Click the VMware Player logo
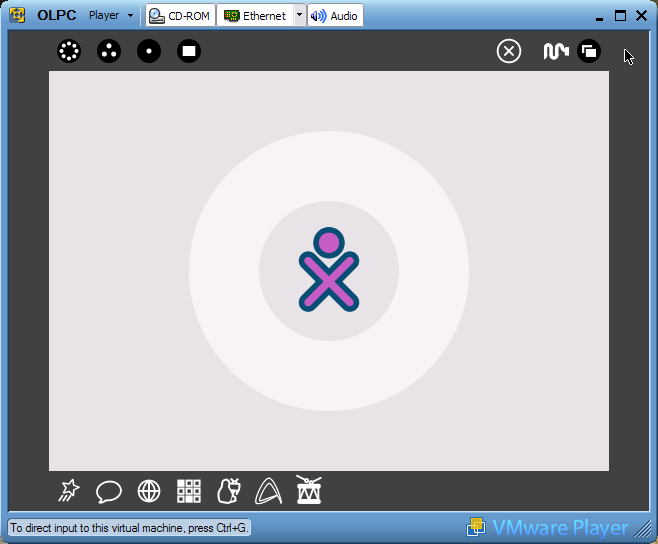Viewport: 658px width, 544px height. tap(548, 528)
